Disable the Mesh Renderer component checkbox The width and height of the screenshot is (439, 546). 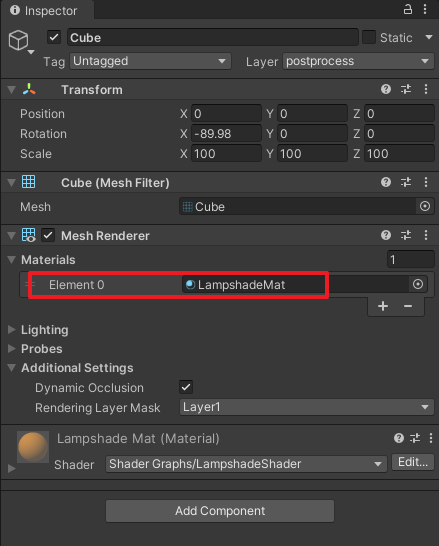tap(48, 235)
